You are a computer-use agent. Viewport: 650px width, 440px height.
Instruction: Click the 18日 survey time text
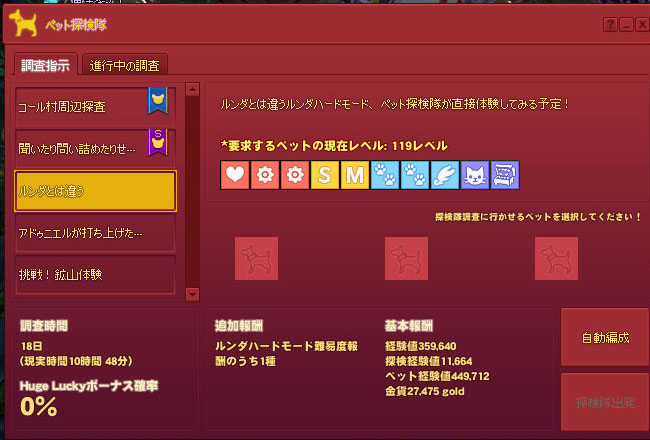(32, 346)
